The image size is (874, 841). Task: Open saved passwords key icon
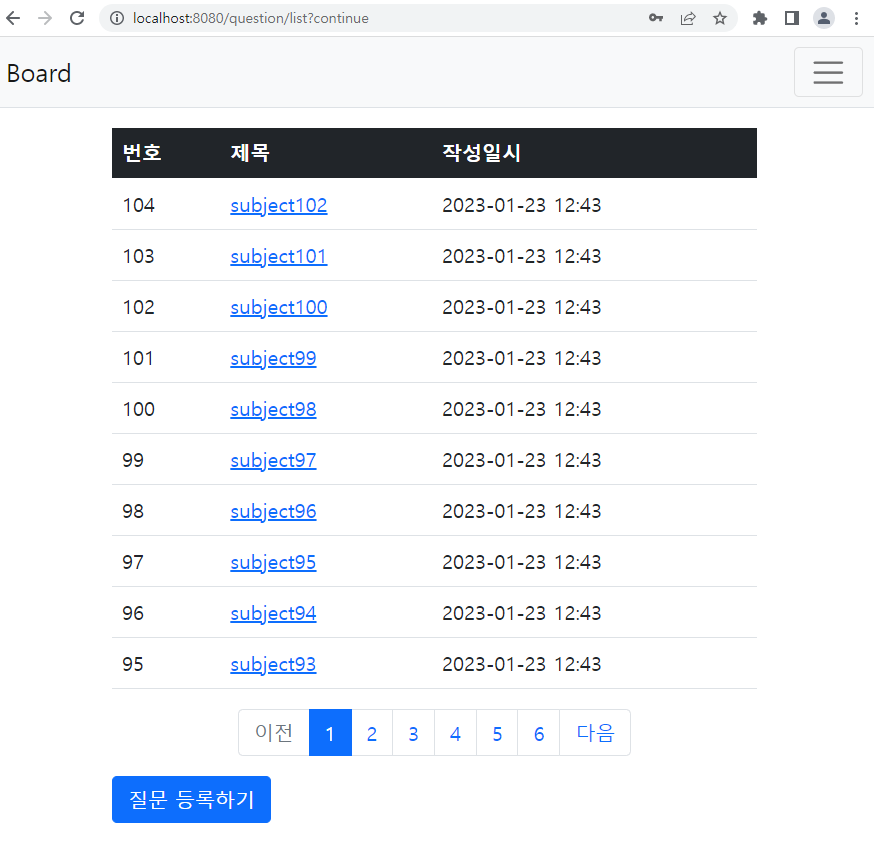(x=656, y=18)
